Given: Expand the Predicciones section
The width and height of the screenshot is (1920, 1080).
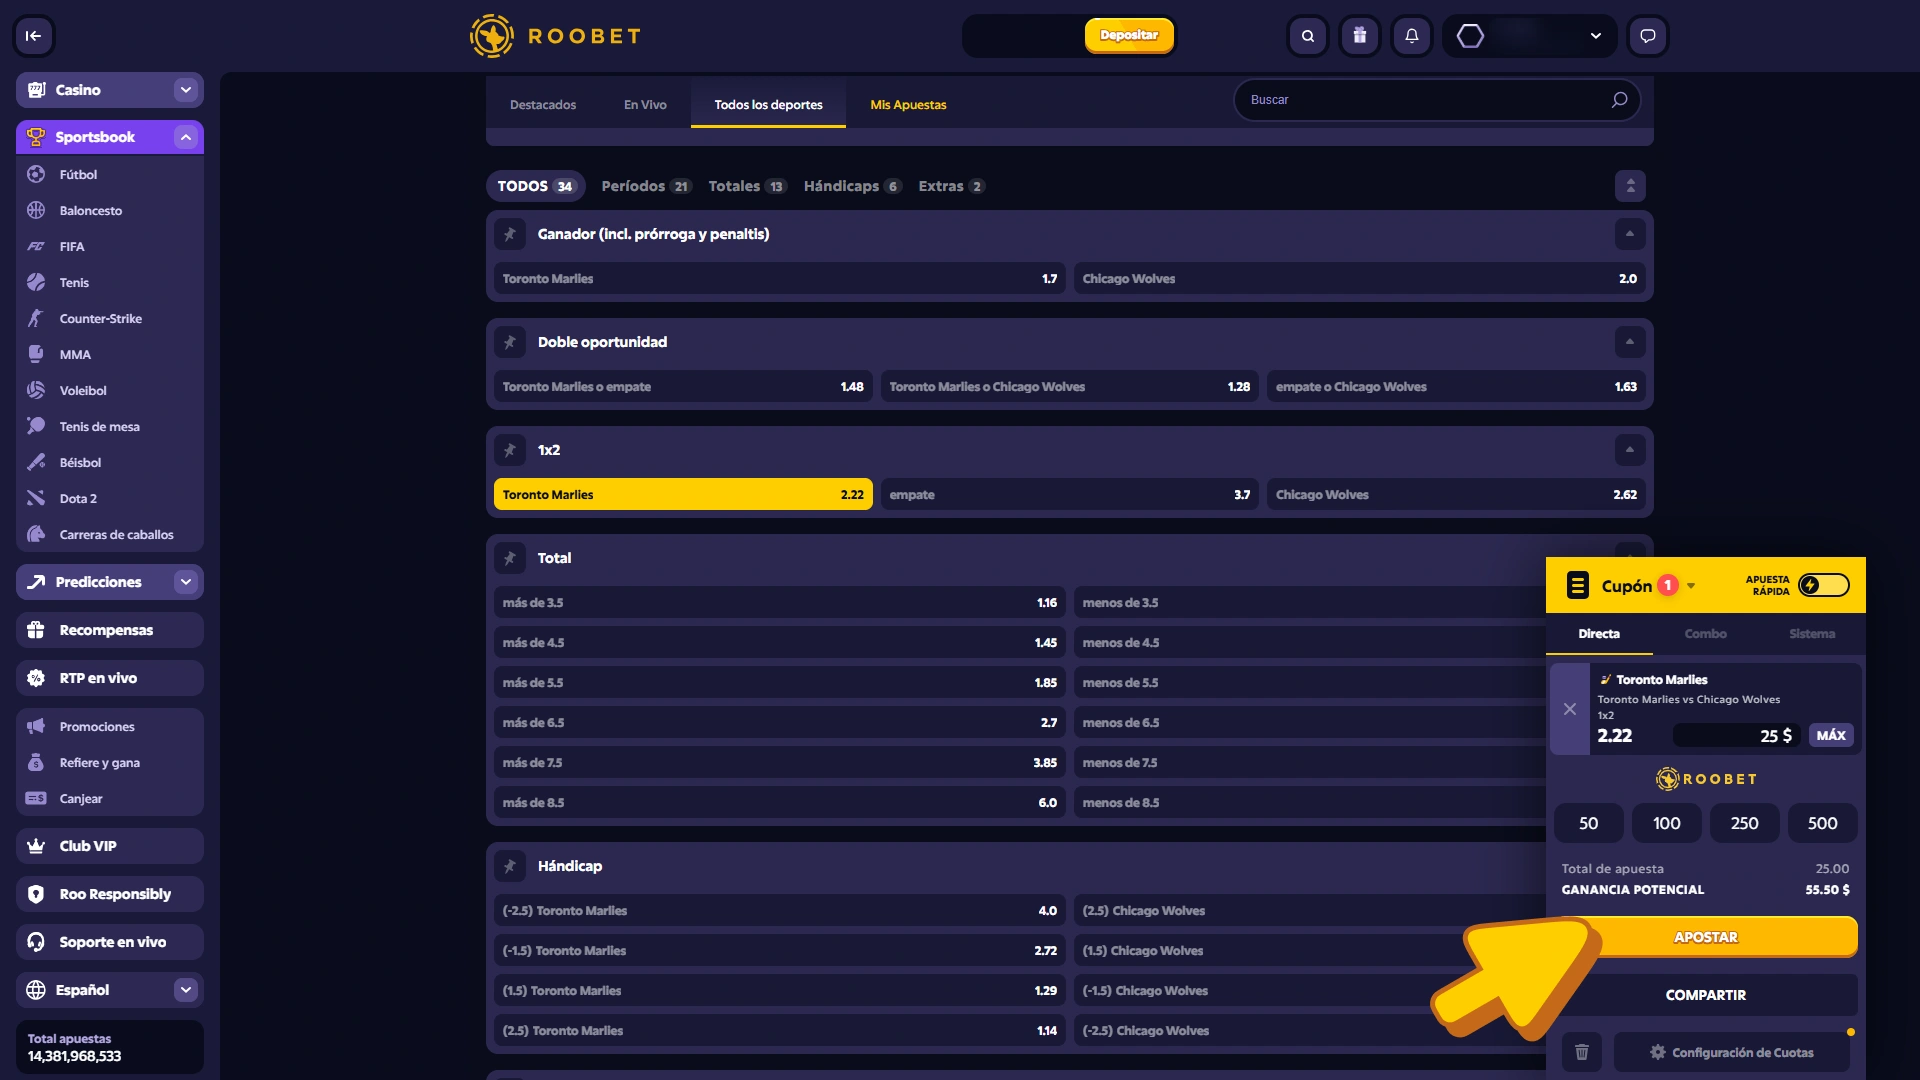Looking at the screenshot, I should point(186,582).
